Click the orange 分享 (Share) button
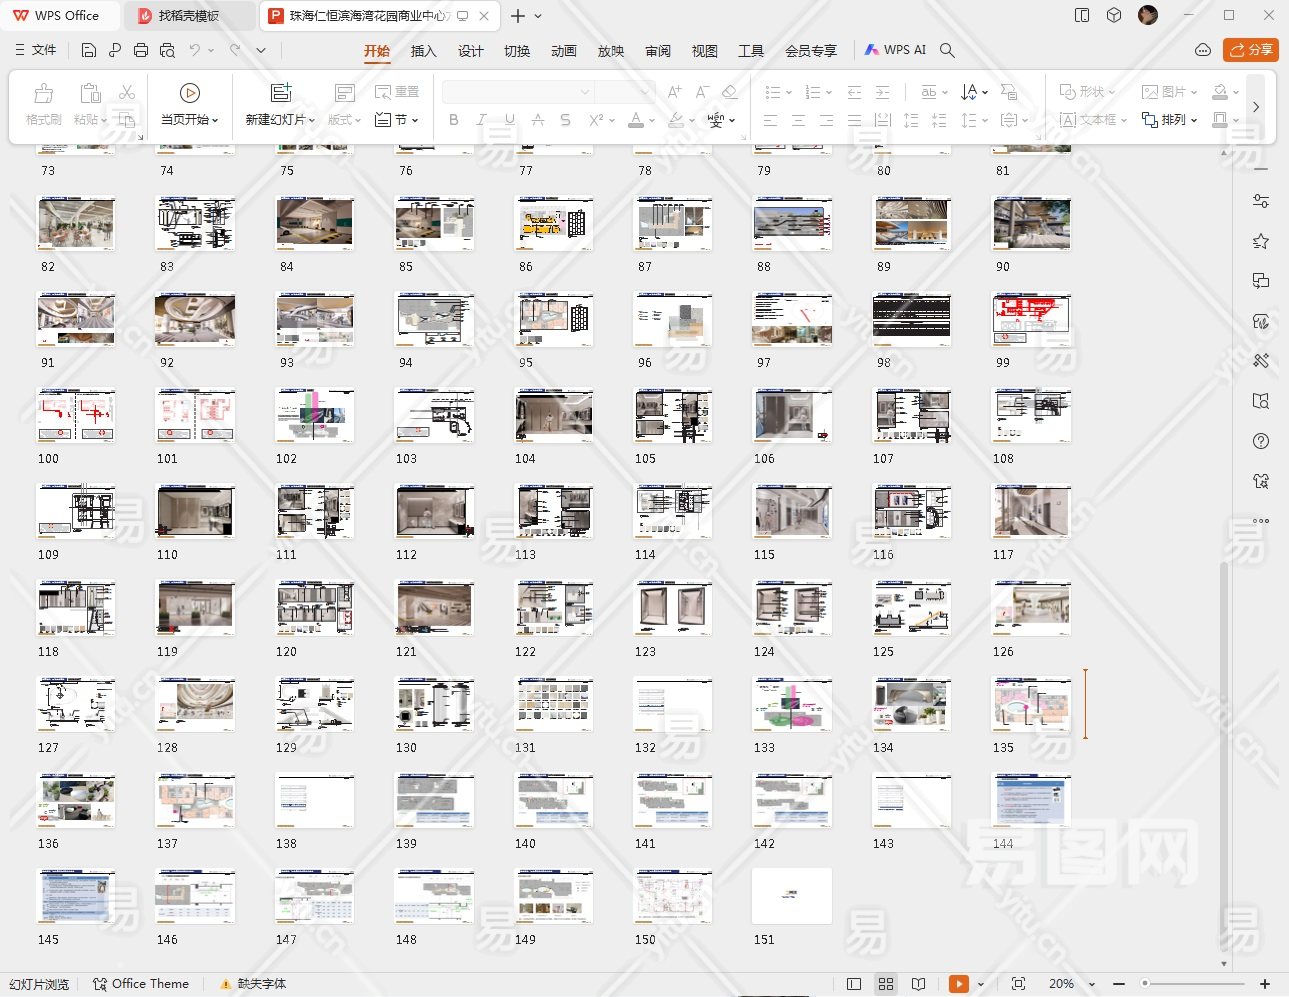Viewport: 1289px width, 997px height. (x=1251, y=50)
